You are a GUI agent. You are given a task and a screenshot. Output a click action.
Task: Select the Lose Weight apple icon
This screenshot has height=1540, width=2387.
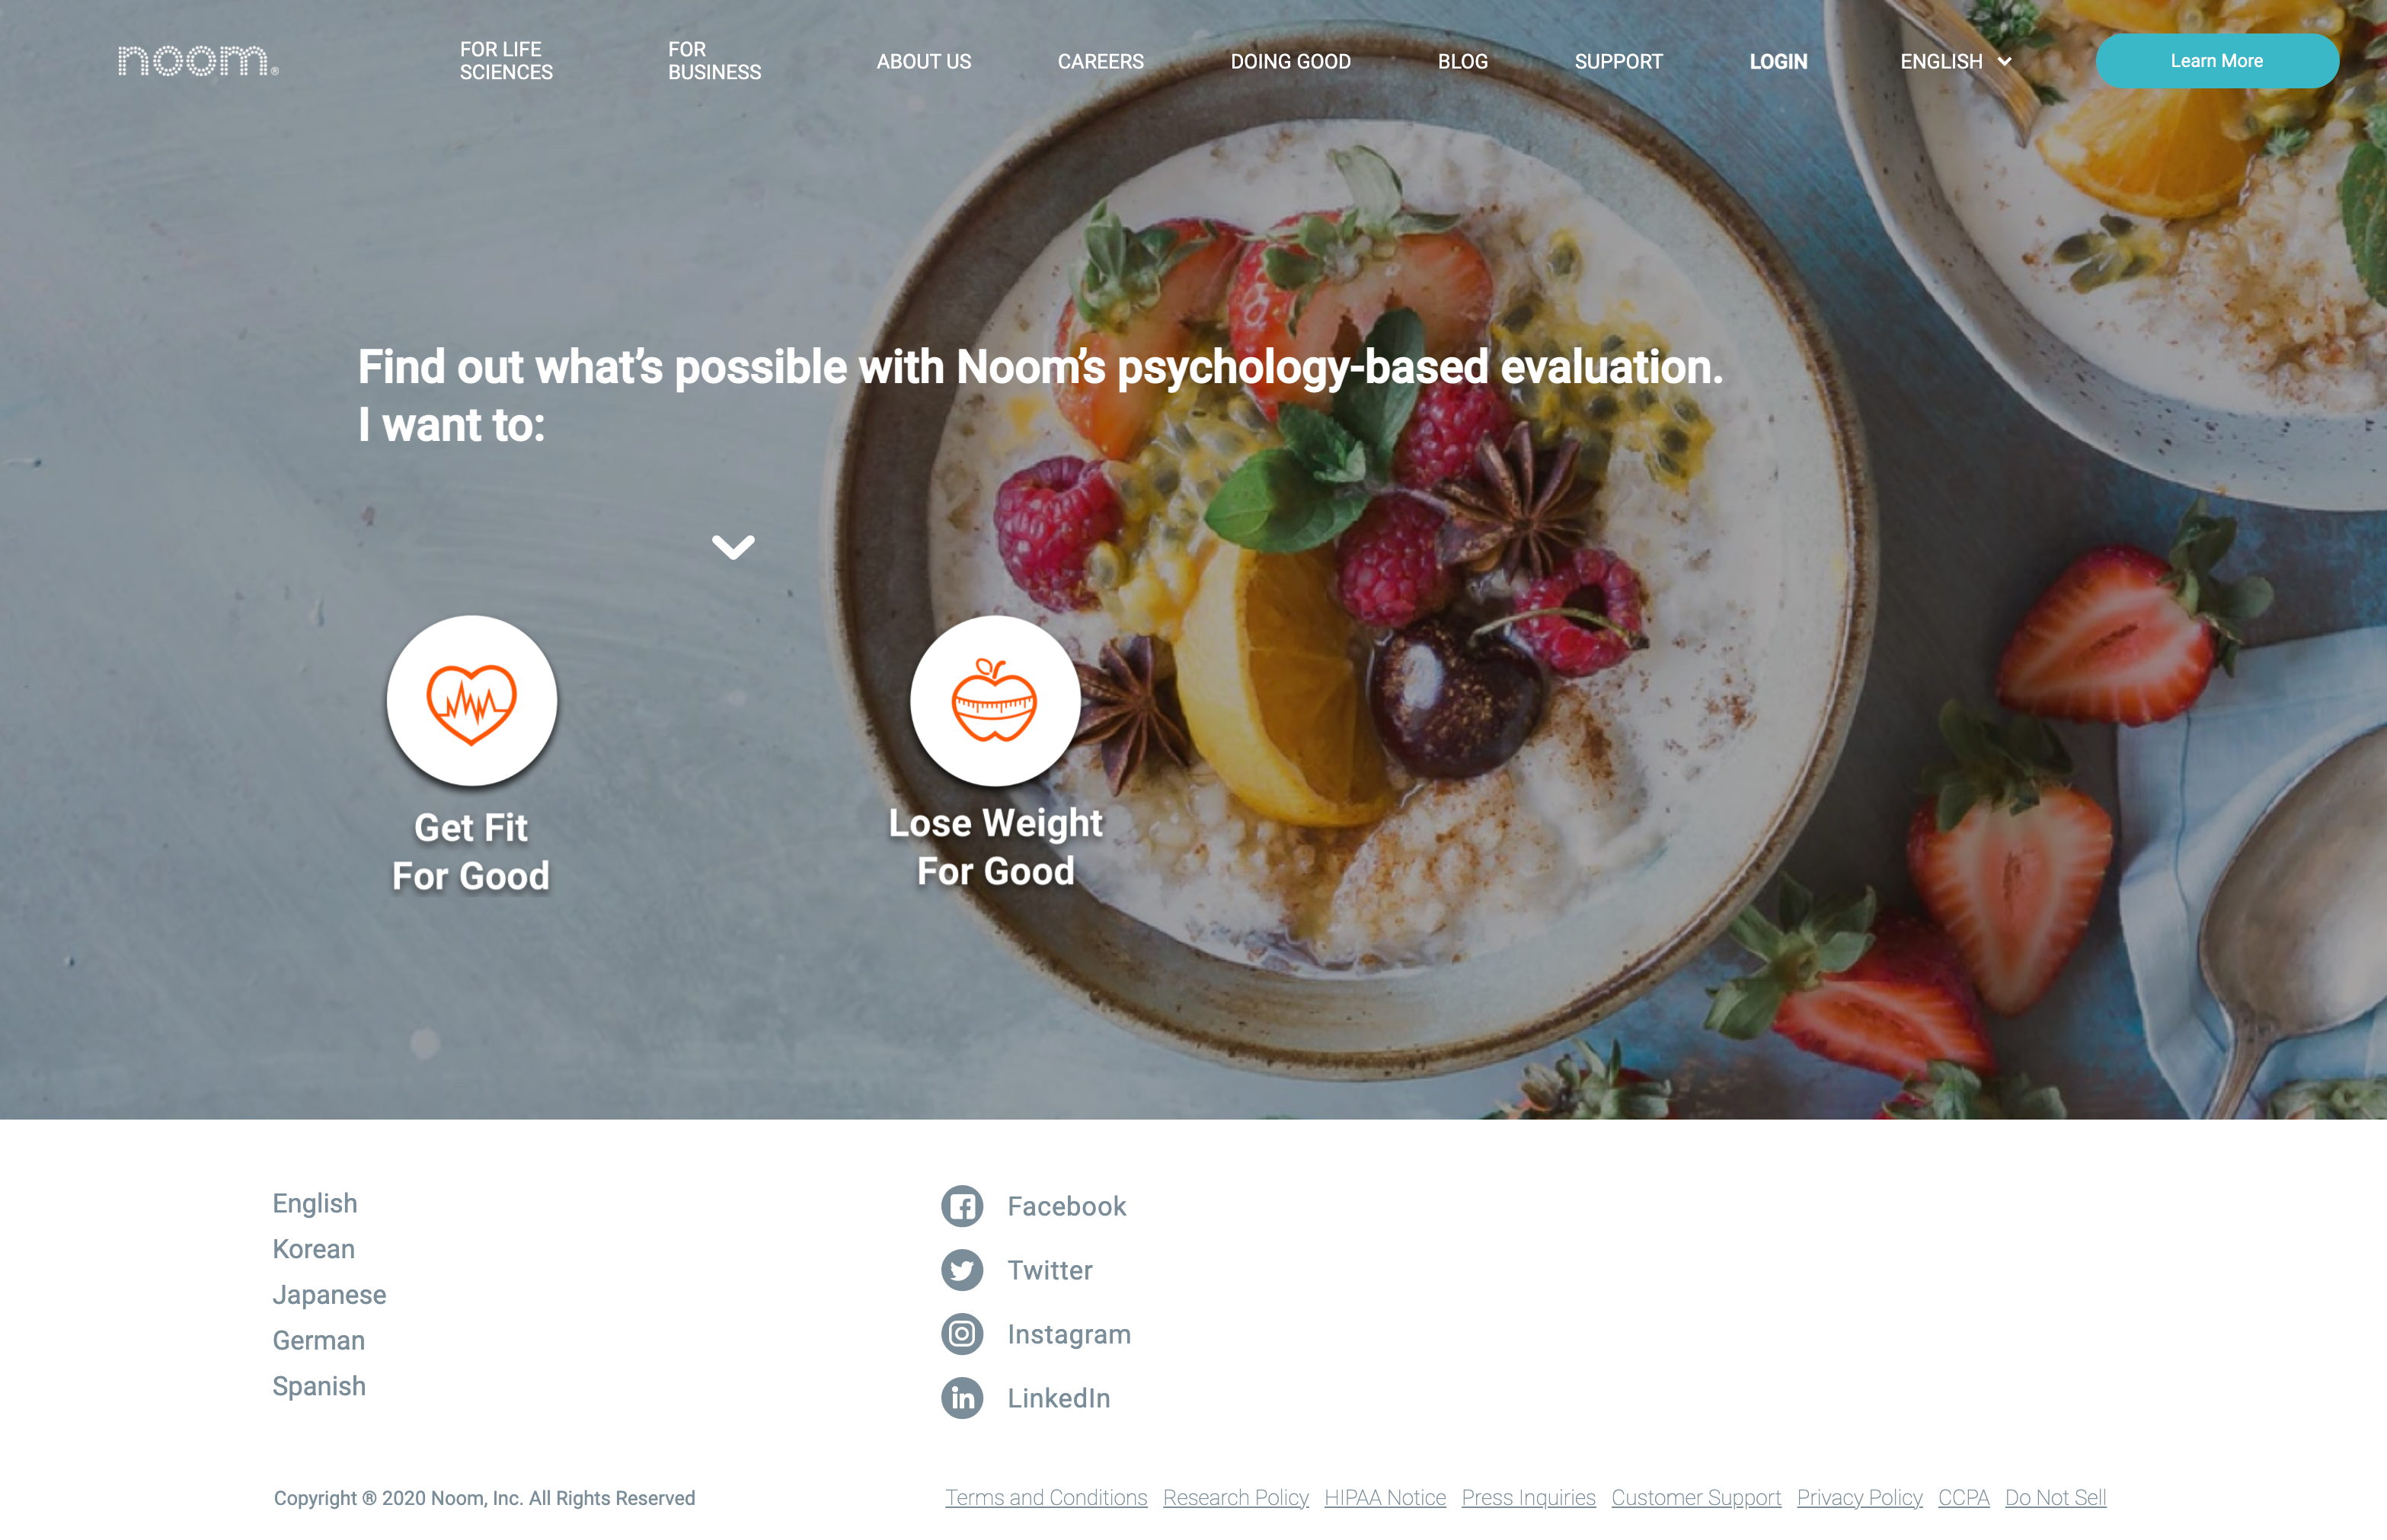tap(995, 701)
